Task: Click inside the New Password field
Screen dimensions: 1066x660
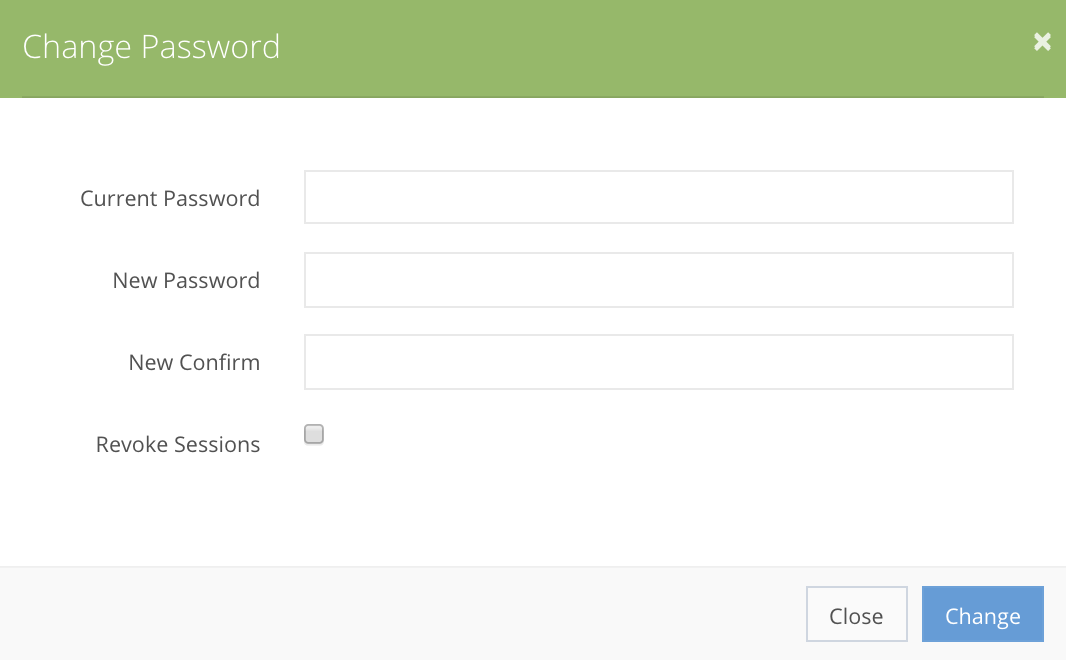Action: [658, 280]
